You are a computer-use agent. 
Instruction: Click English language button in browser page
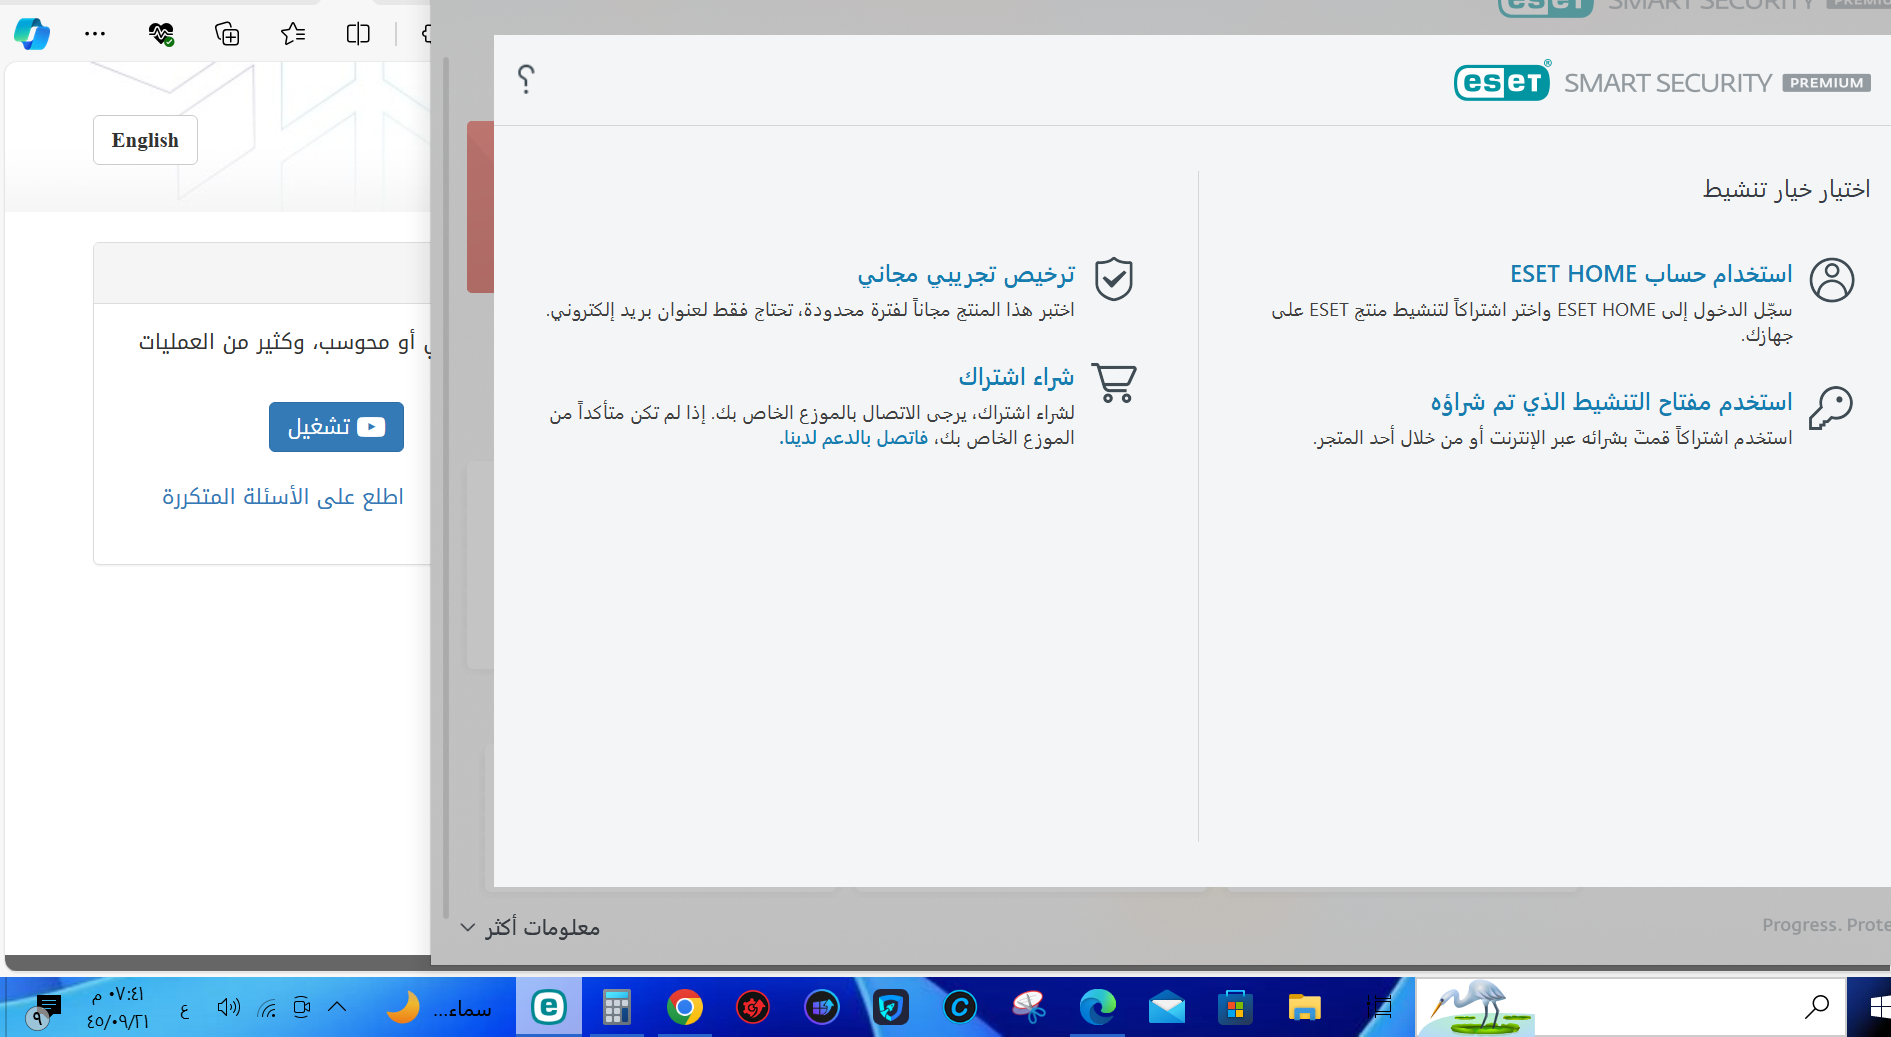145,140
